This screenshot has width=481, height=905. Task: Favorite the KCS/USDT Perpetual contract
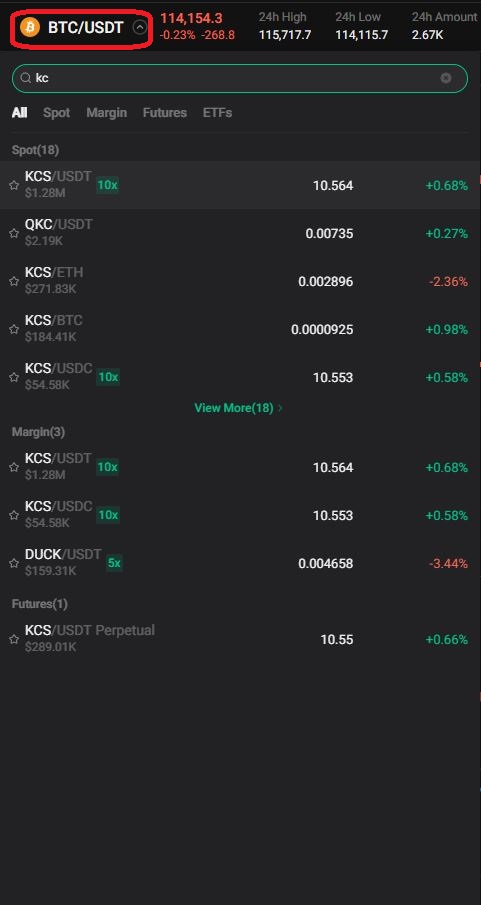(x=14, y=639)
